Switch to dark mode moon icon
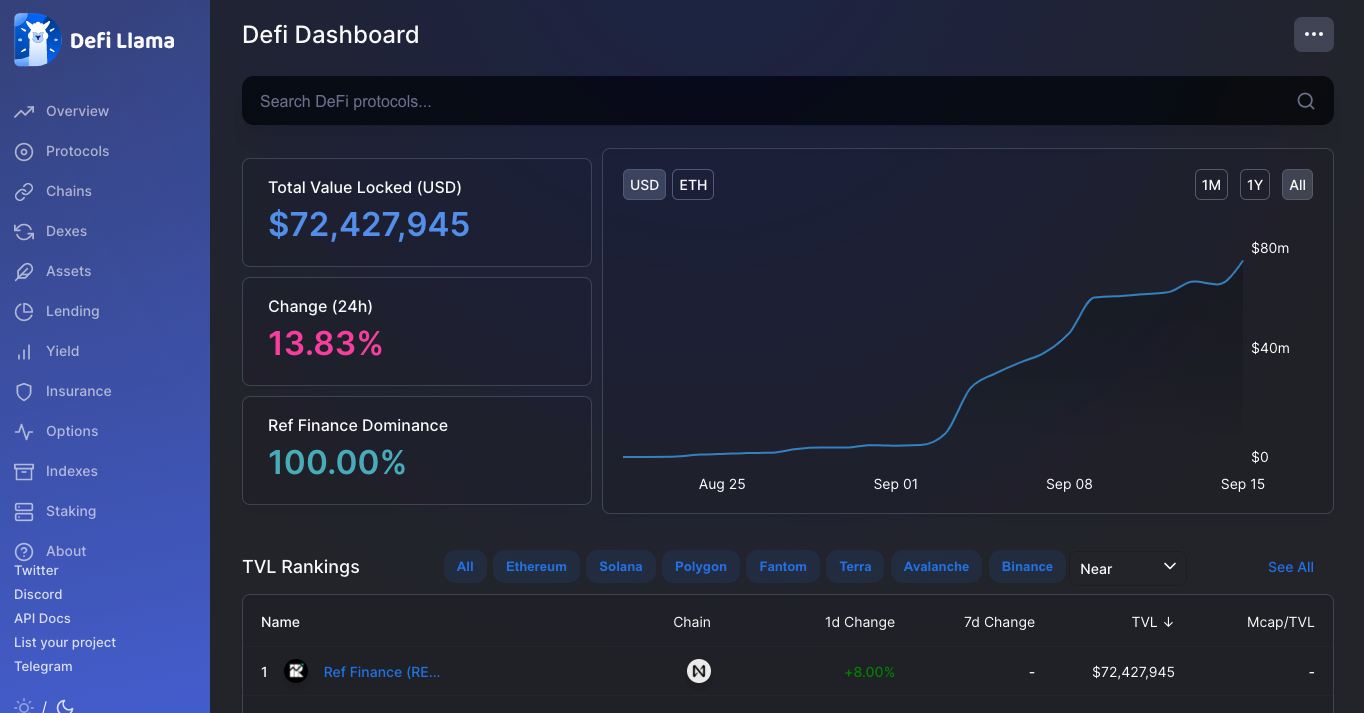Viewport: 1364px width, 713px height. [64, 706]
